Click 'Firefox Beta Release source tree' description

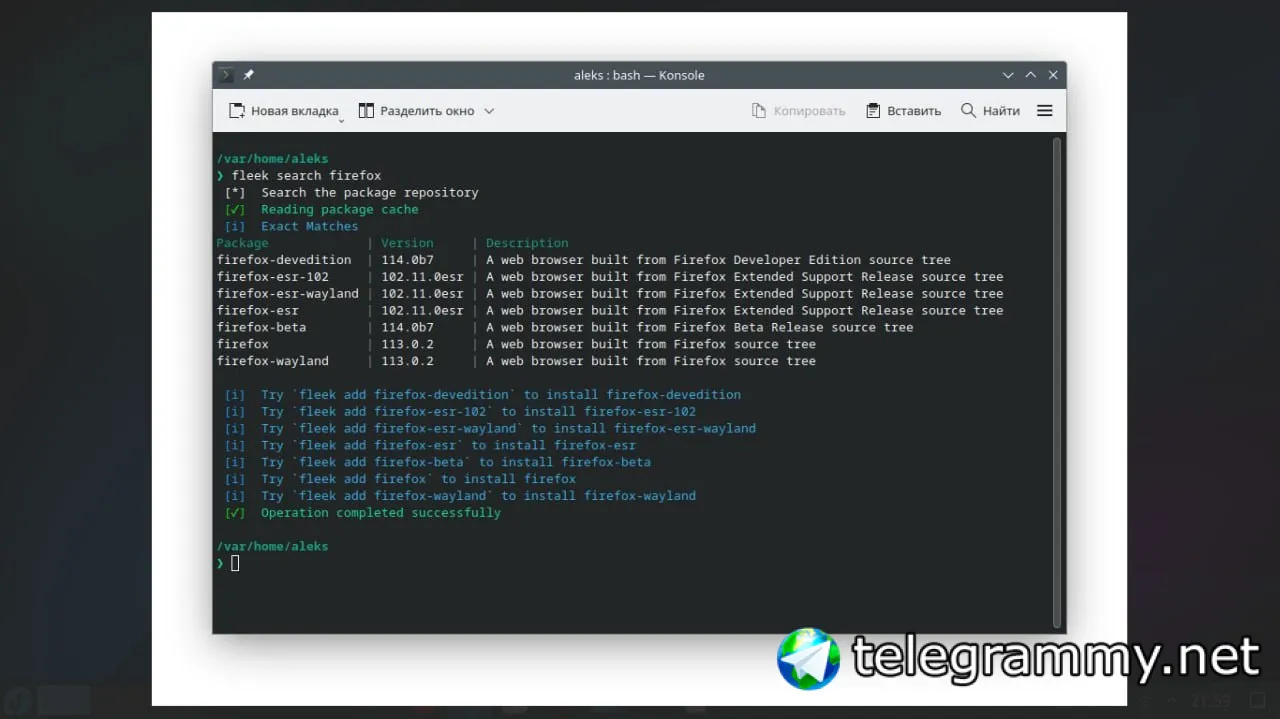(x=793, y=327)
